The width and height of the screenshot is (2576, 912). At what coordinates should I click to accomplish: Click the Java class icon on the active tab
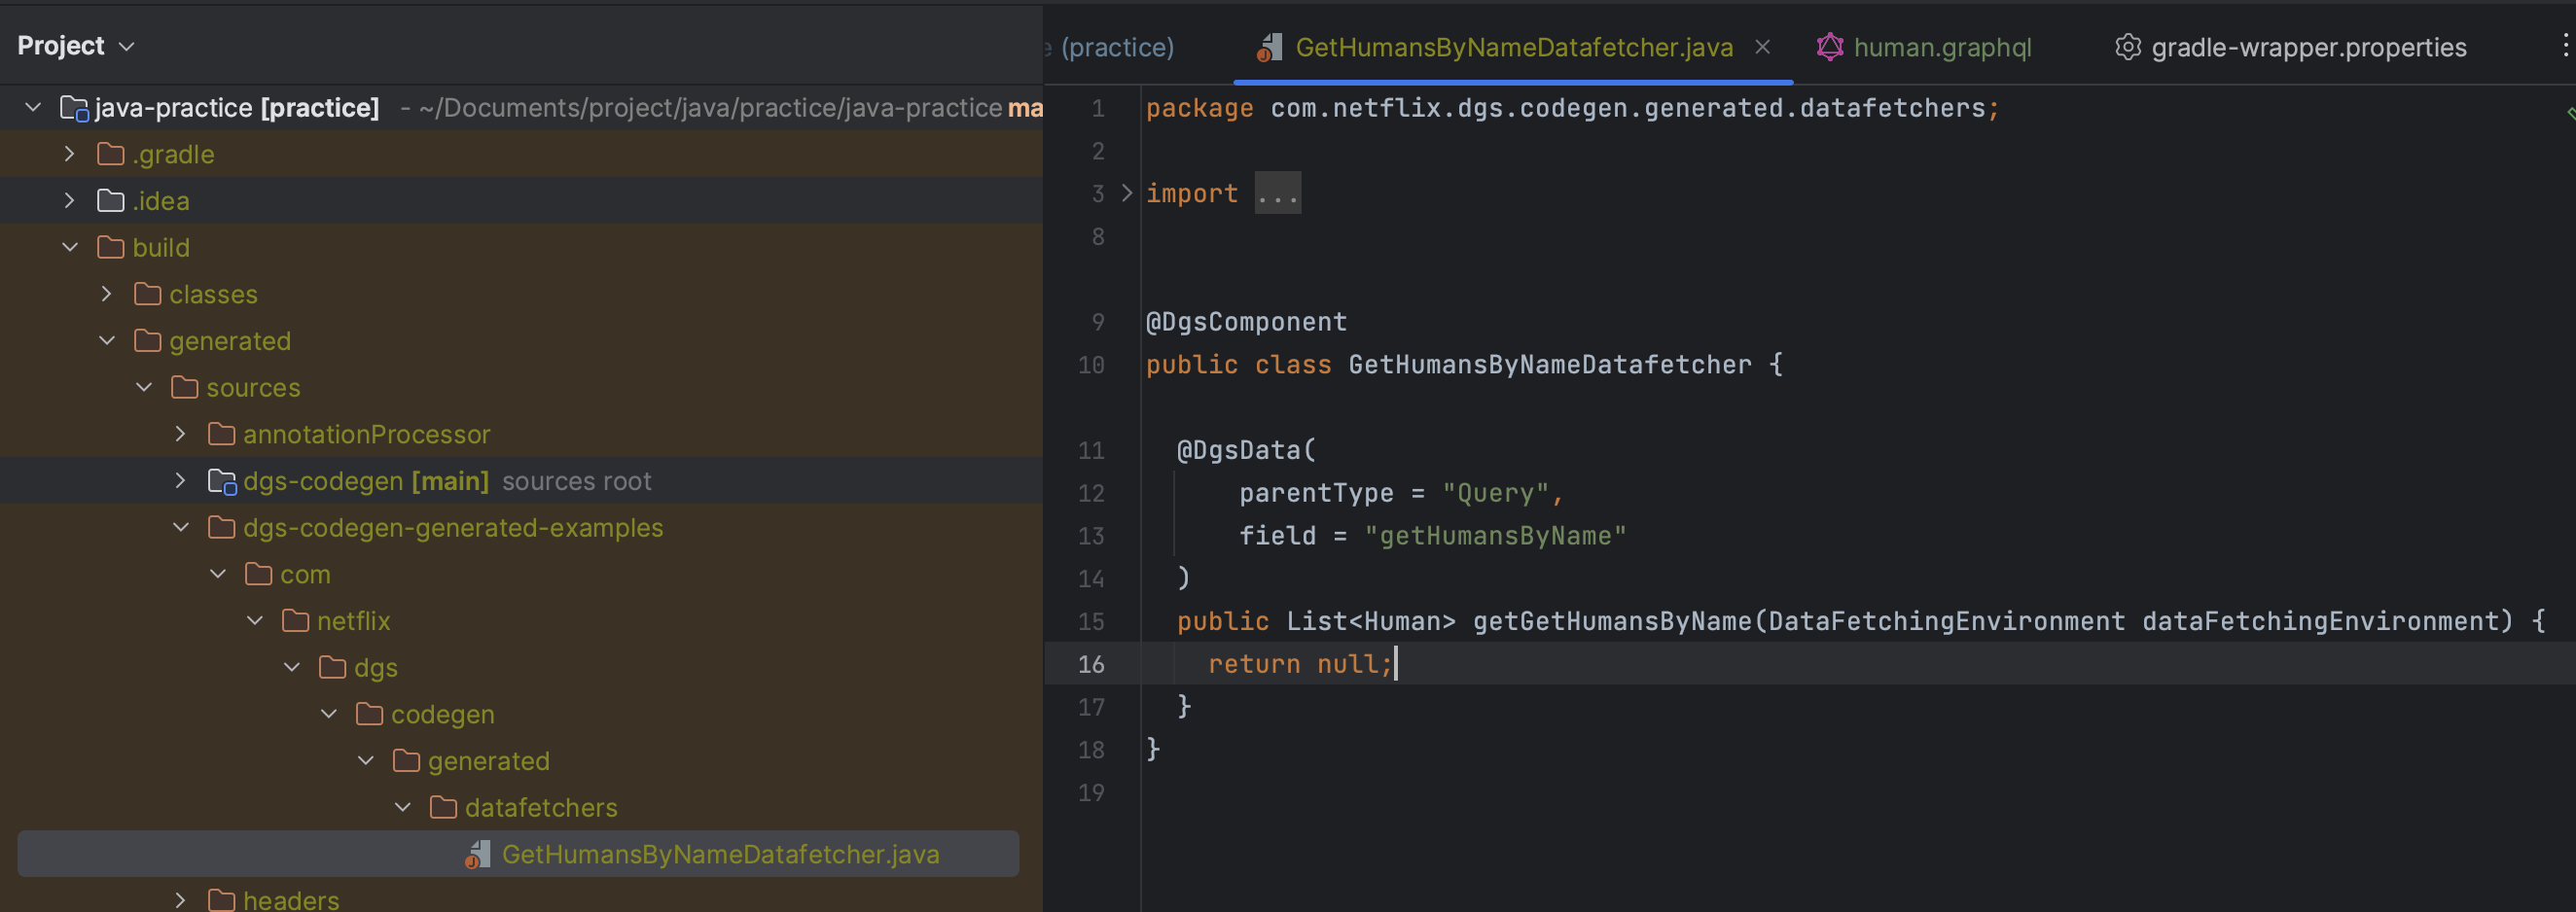(1270, 46)
